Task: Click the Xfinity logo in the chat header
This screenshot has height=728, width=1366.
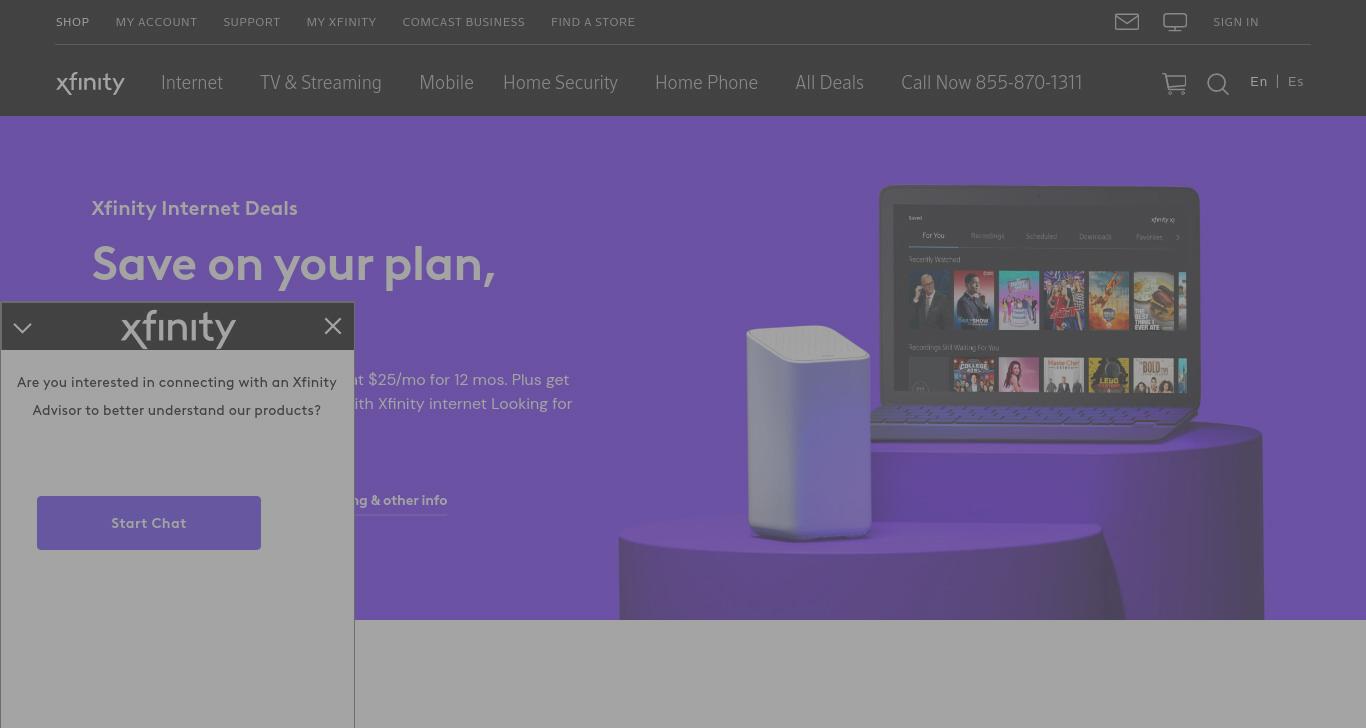Action: pyautogui.click(x=178, y=328)
